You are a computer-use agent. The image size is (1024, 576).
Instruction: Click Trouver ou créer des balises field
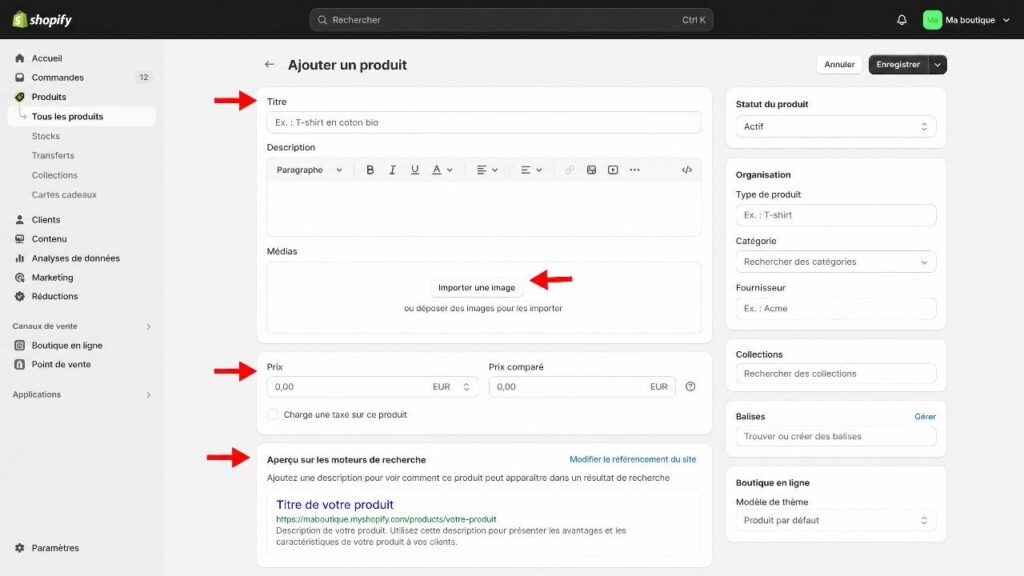tap(836, 436)
